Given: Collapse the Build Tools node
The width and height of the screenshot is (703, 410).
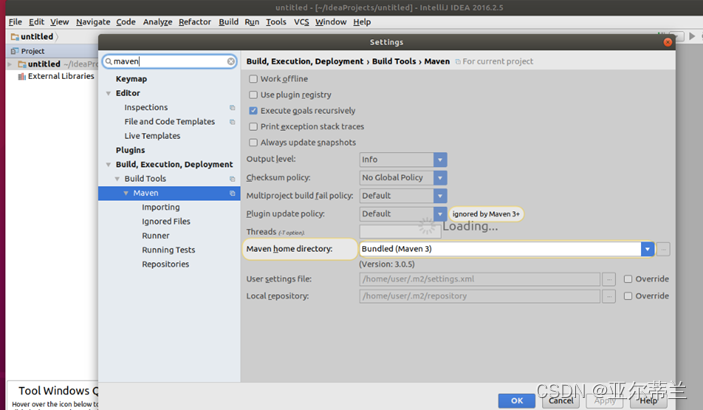Looking at the screenshot, I should (x=117, y=179).
